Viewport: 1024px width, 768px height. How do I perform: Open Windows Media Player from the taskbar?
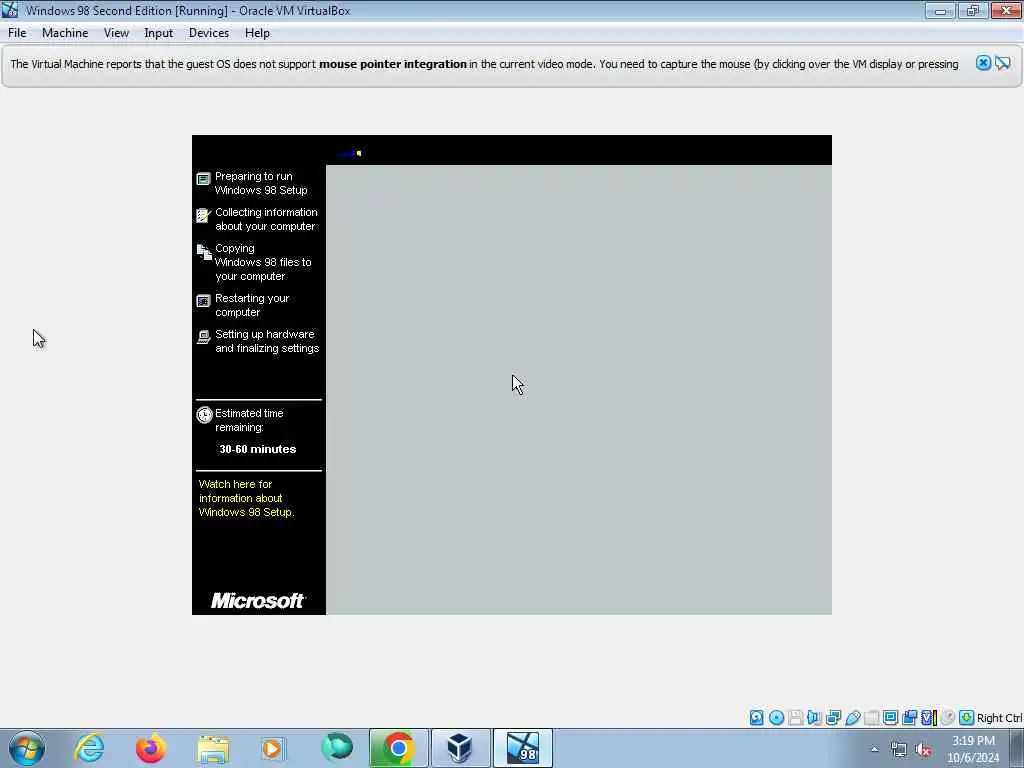click(x=273, y=748)
